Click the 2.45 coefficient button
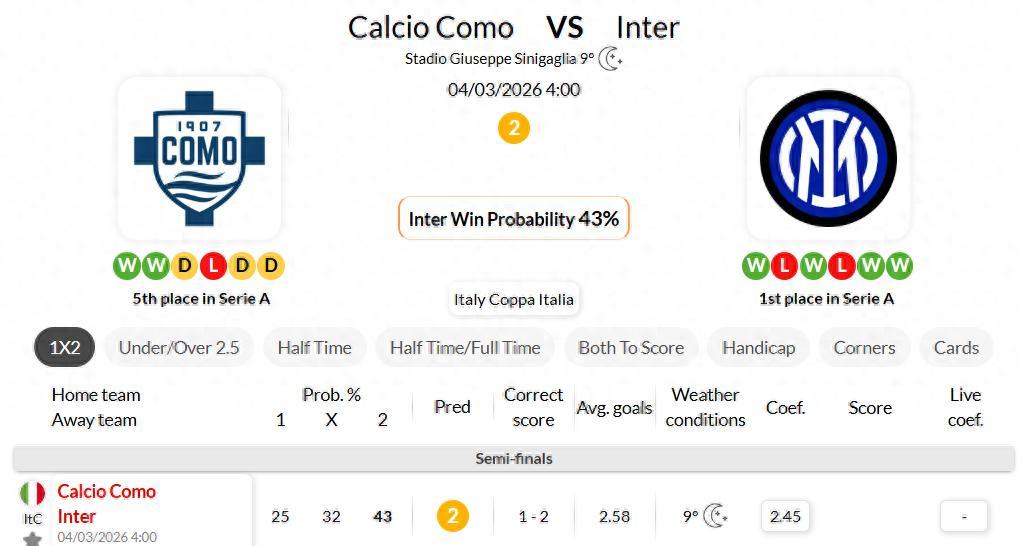The width and height of the screenshot is (1020, 546). coord(785,516)
